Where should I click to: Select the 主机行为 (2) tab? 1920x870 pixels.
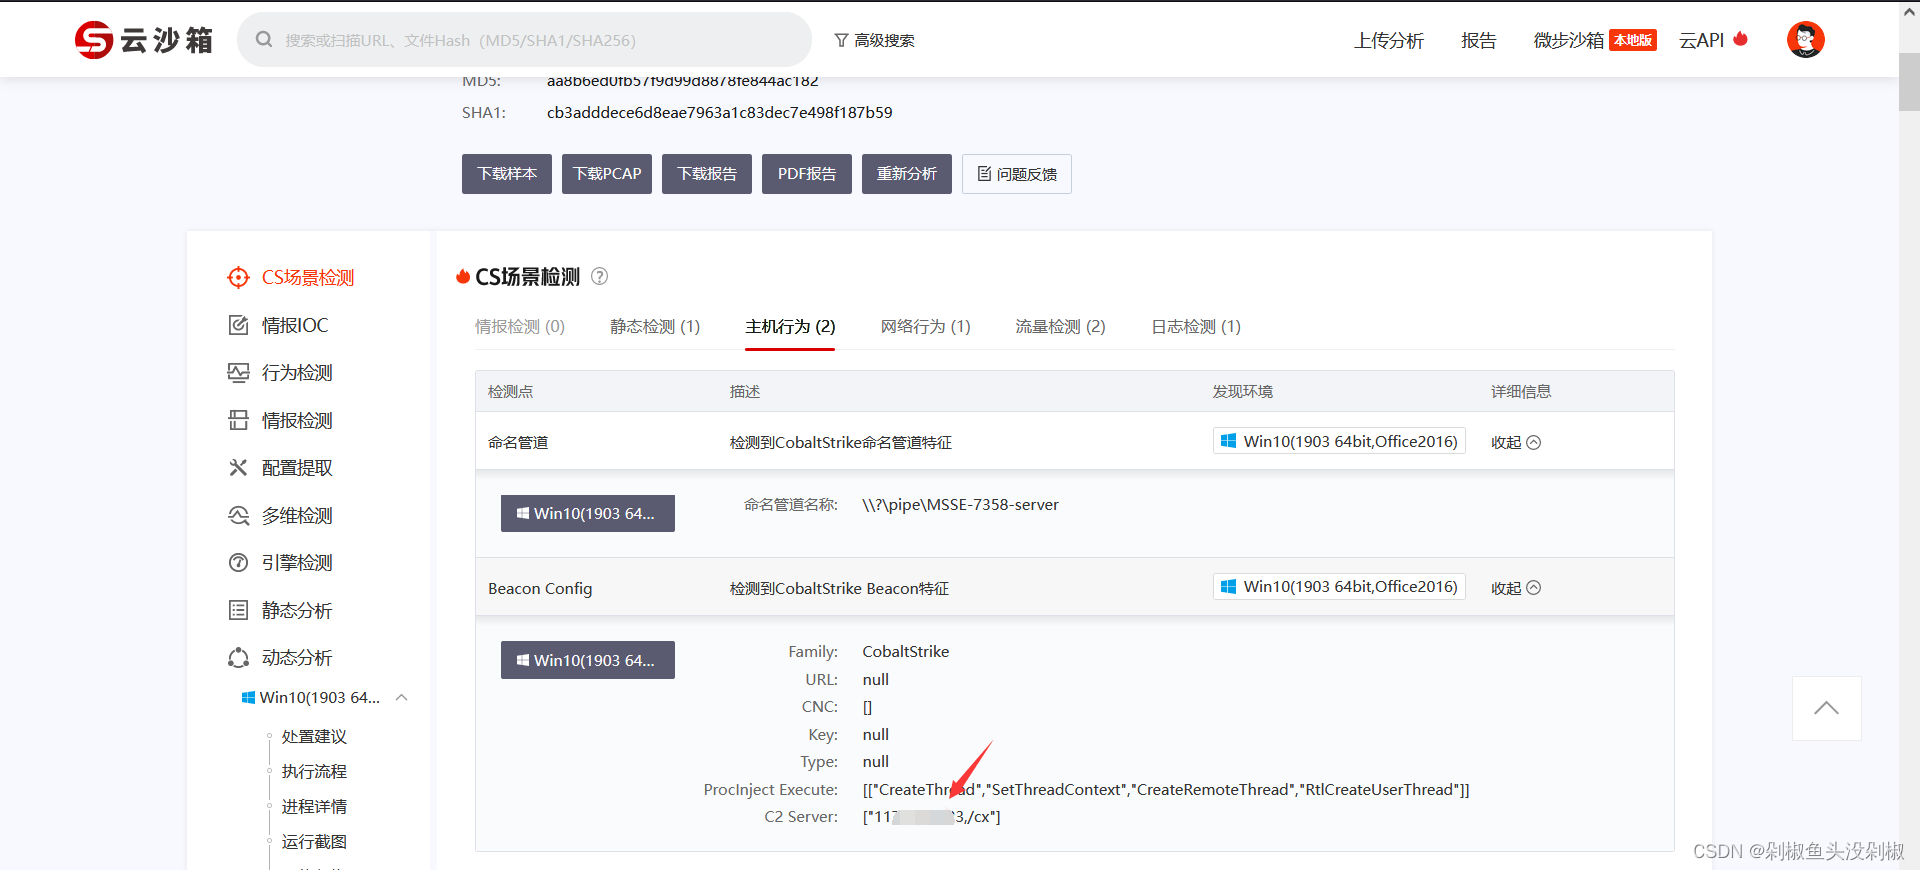(790, 327)
